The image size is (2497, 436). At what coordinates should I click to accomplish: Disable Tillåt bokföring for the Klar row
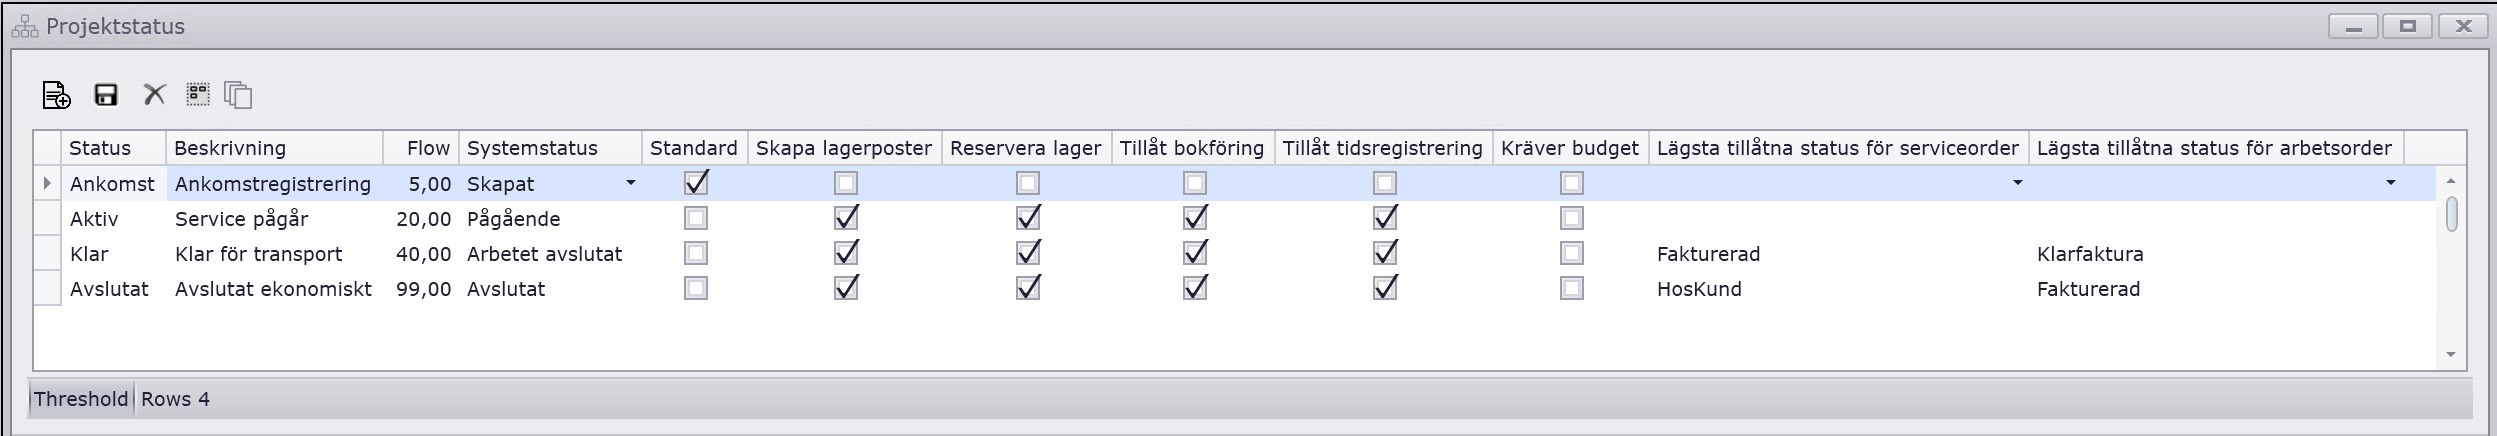(x=1195, y=253)
